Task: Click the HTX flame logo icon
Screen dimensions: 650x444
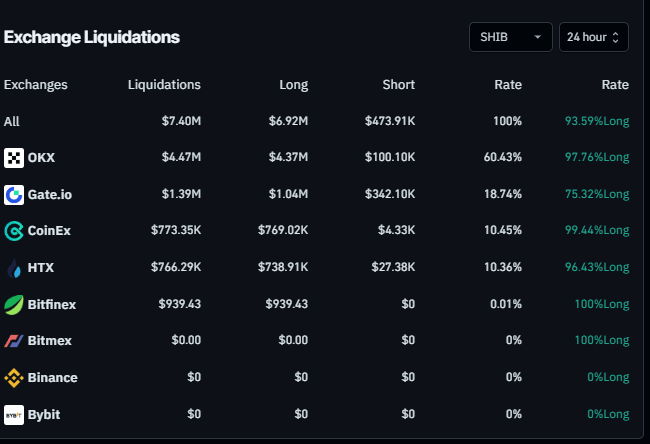Action: tap(14, 268)
